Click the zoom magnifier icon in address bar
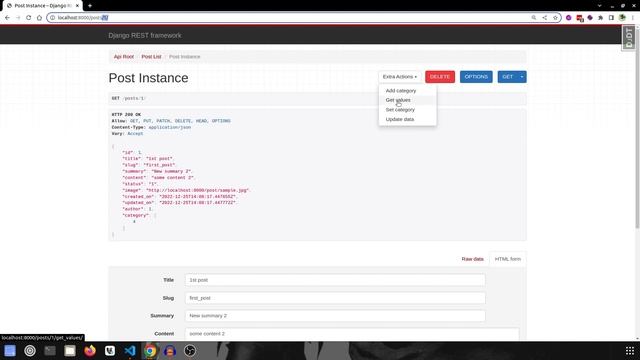Viewport: 640px width, 360px height. 533,18
